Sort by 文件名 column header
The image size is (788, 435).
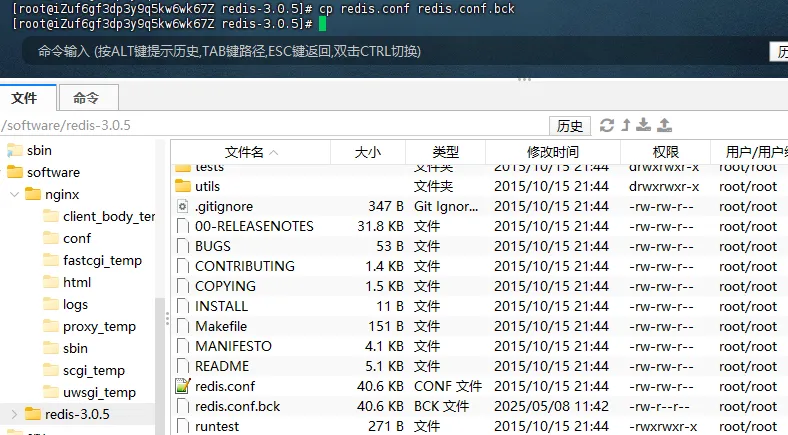click(x=250, y=152)
